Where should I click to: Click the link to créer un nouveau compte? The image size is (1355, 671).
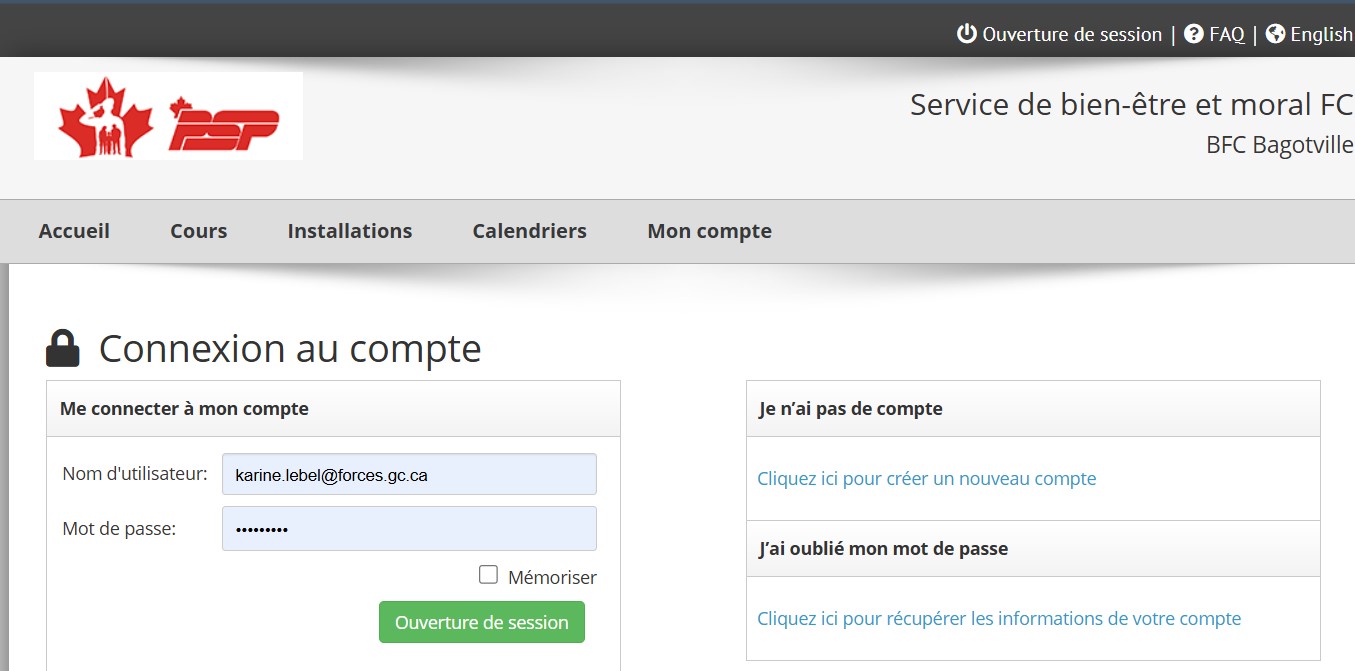pos(926,479)
